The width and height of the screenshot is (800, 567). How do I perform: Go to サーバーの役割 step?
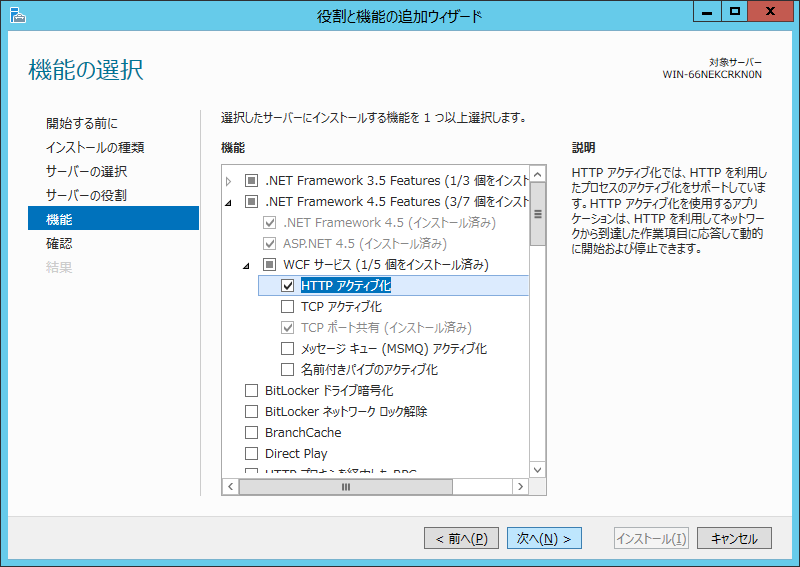point(86,195)
